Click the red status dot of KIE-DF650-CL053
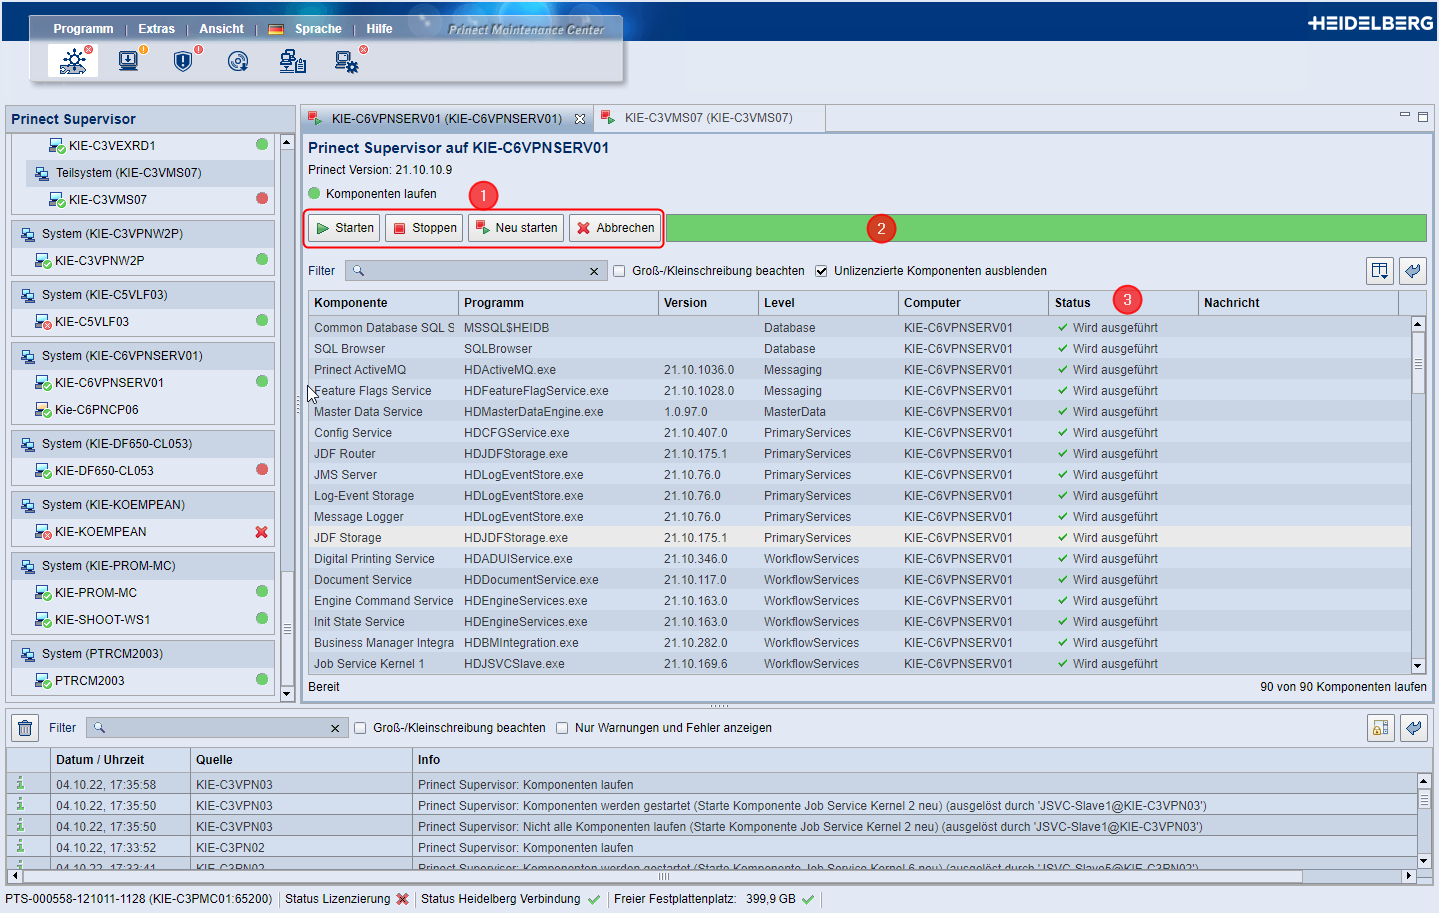The width and height of the screenshot is (1439, 913). click(x=262, y=470)
